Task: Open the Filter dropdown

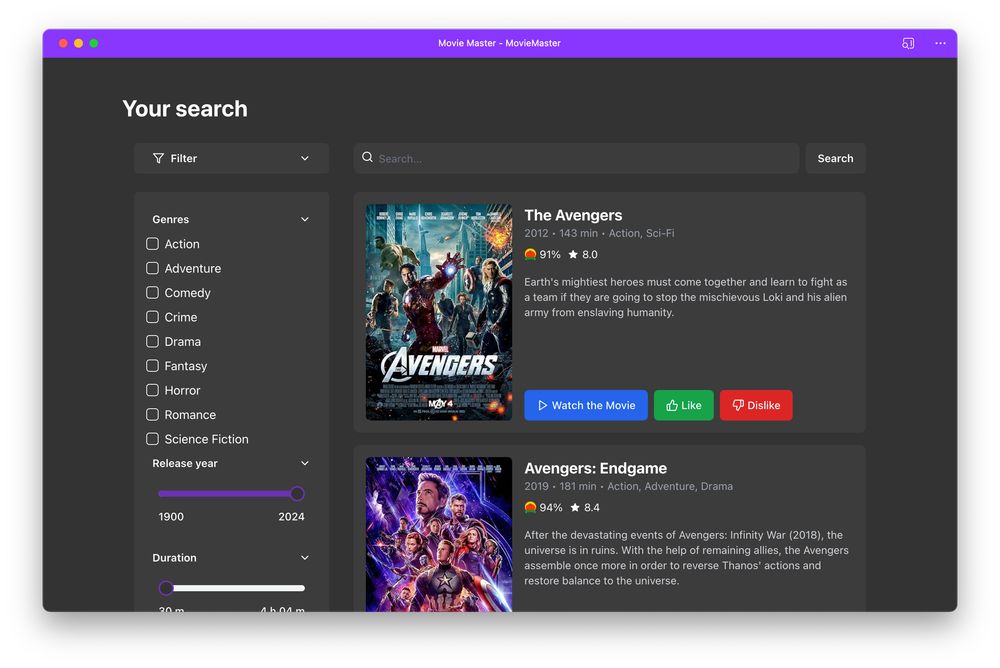Action: pos(232,158)
